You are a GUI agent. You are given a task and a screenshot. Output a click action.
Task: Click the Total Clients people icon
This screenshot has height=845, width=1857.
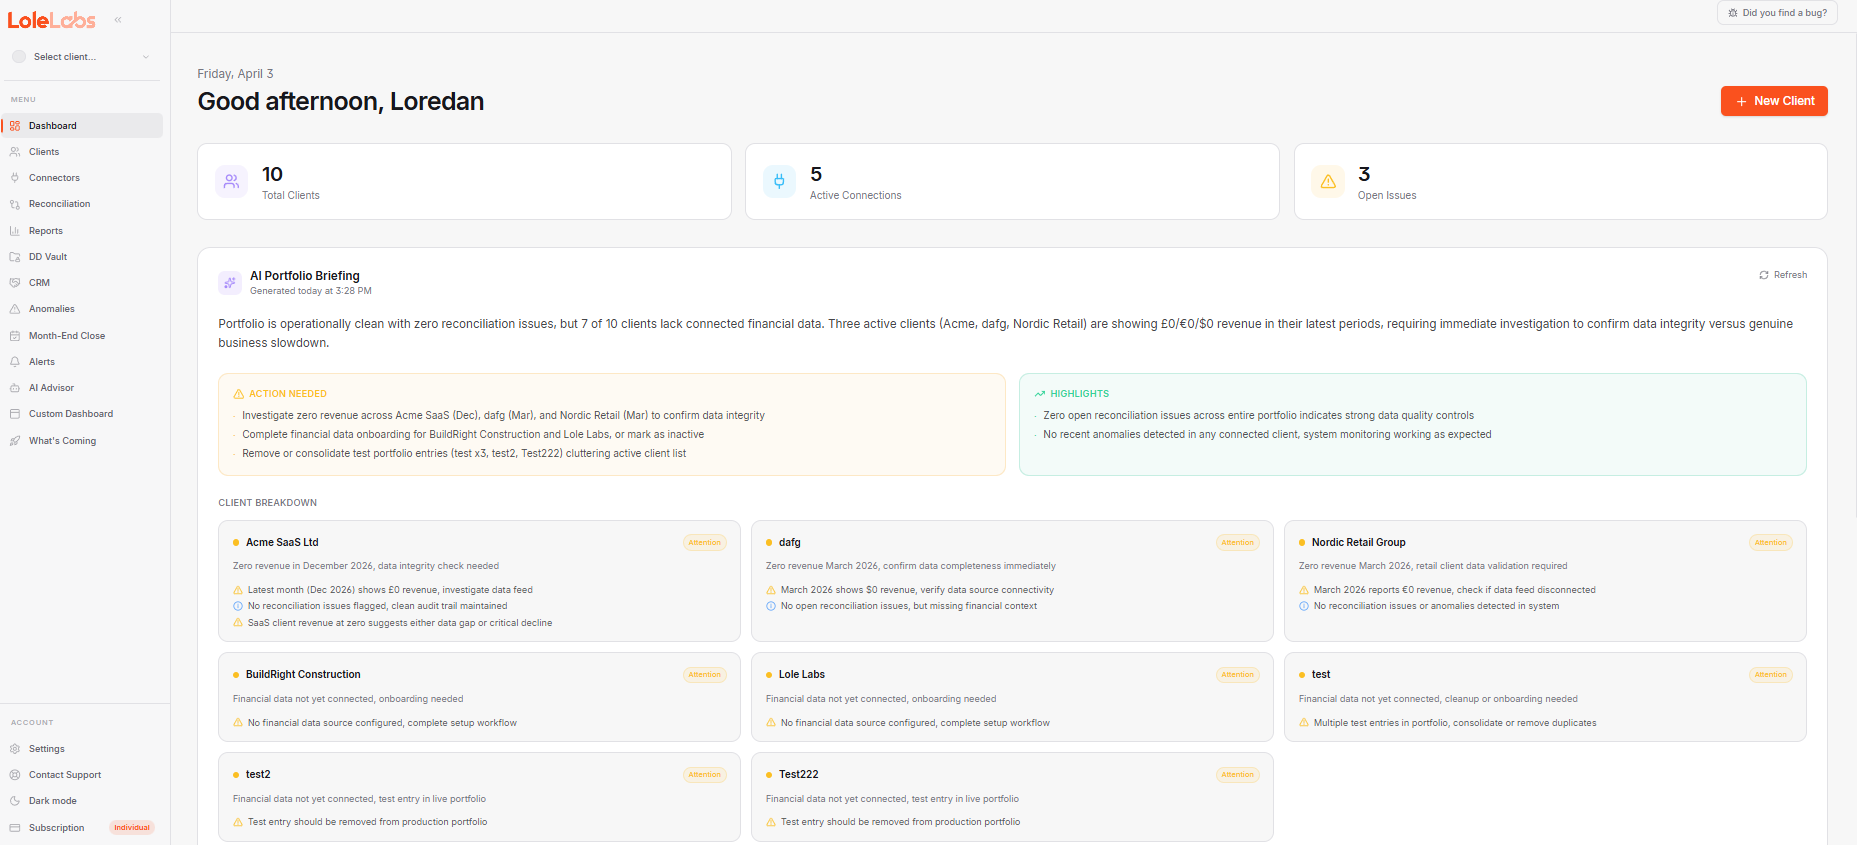point(231,182)
